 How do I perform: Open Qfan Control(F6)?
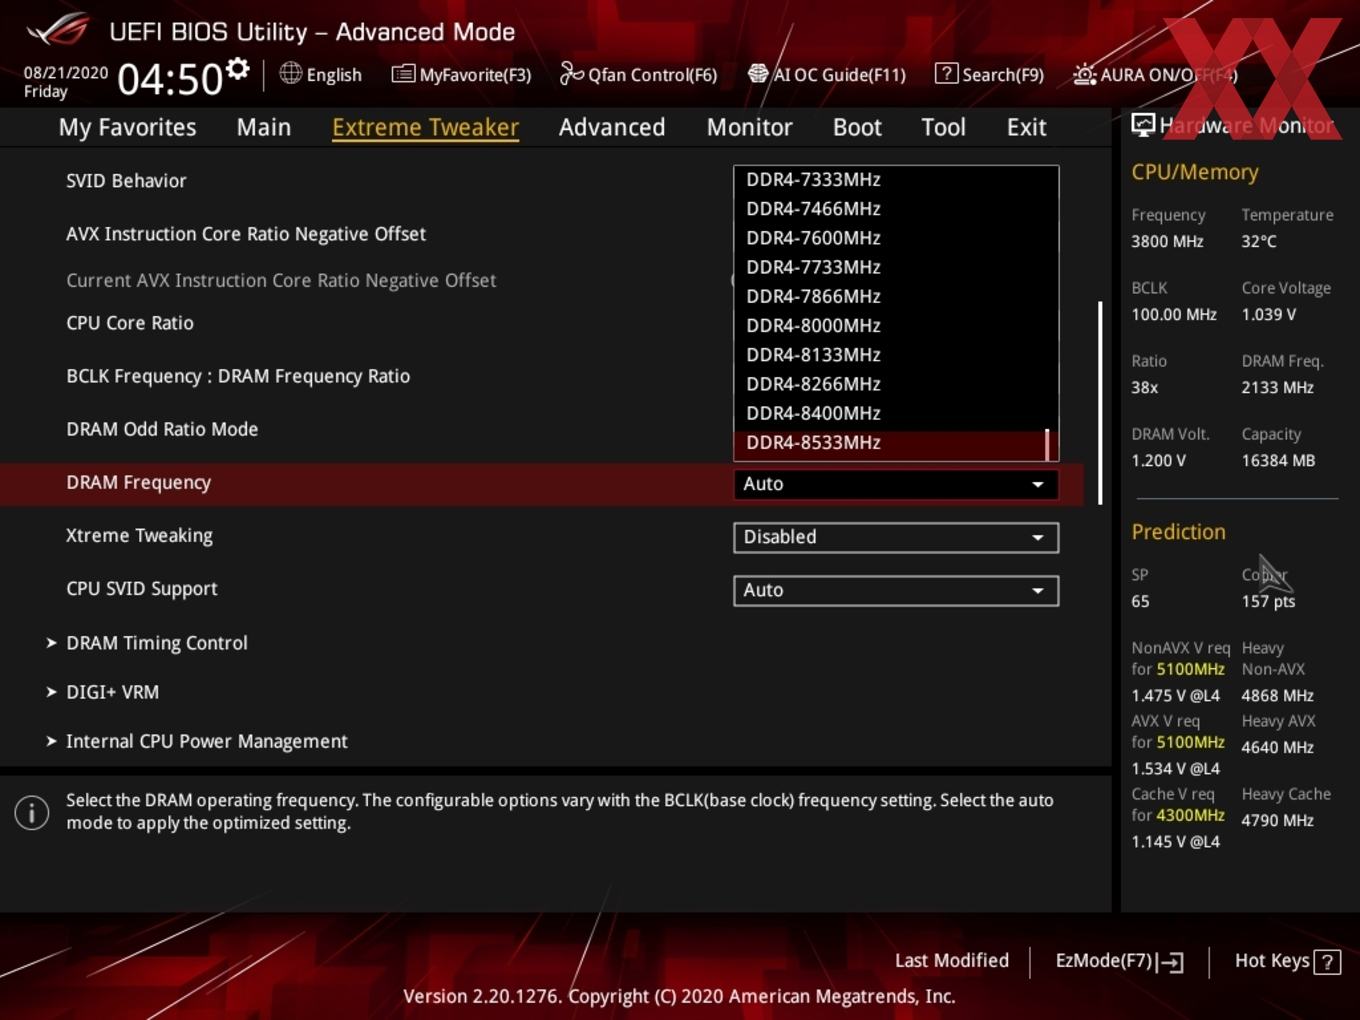point(638,74)
